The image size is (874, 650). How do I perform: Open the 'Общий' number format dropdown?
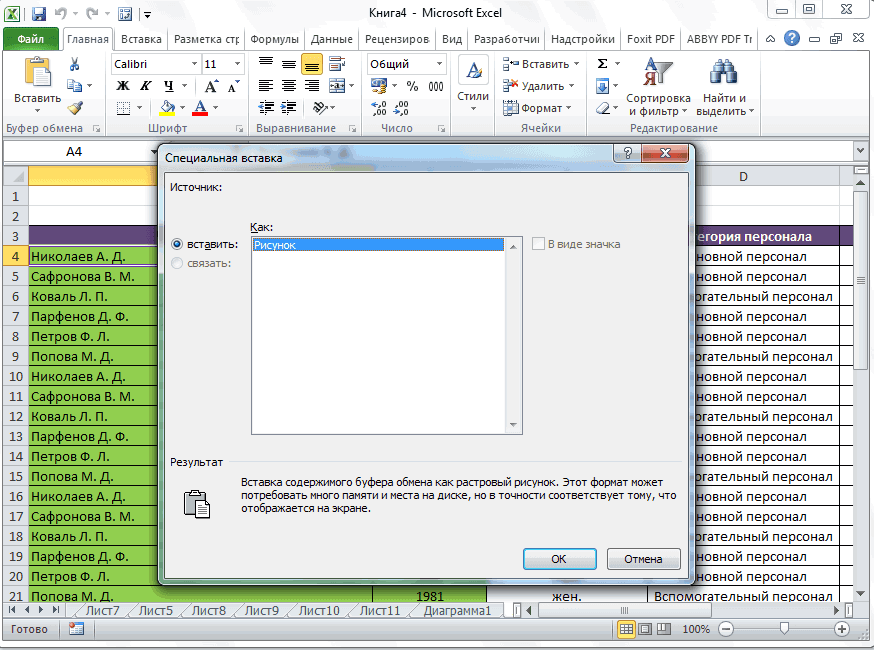[439, 64]
